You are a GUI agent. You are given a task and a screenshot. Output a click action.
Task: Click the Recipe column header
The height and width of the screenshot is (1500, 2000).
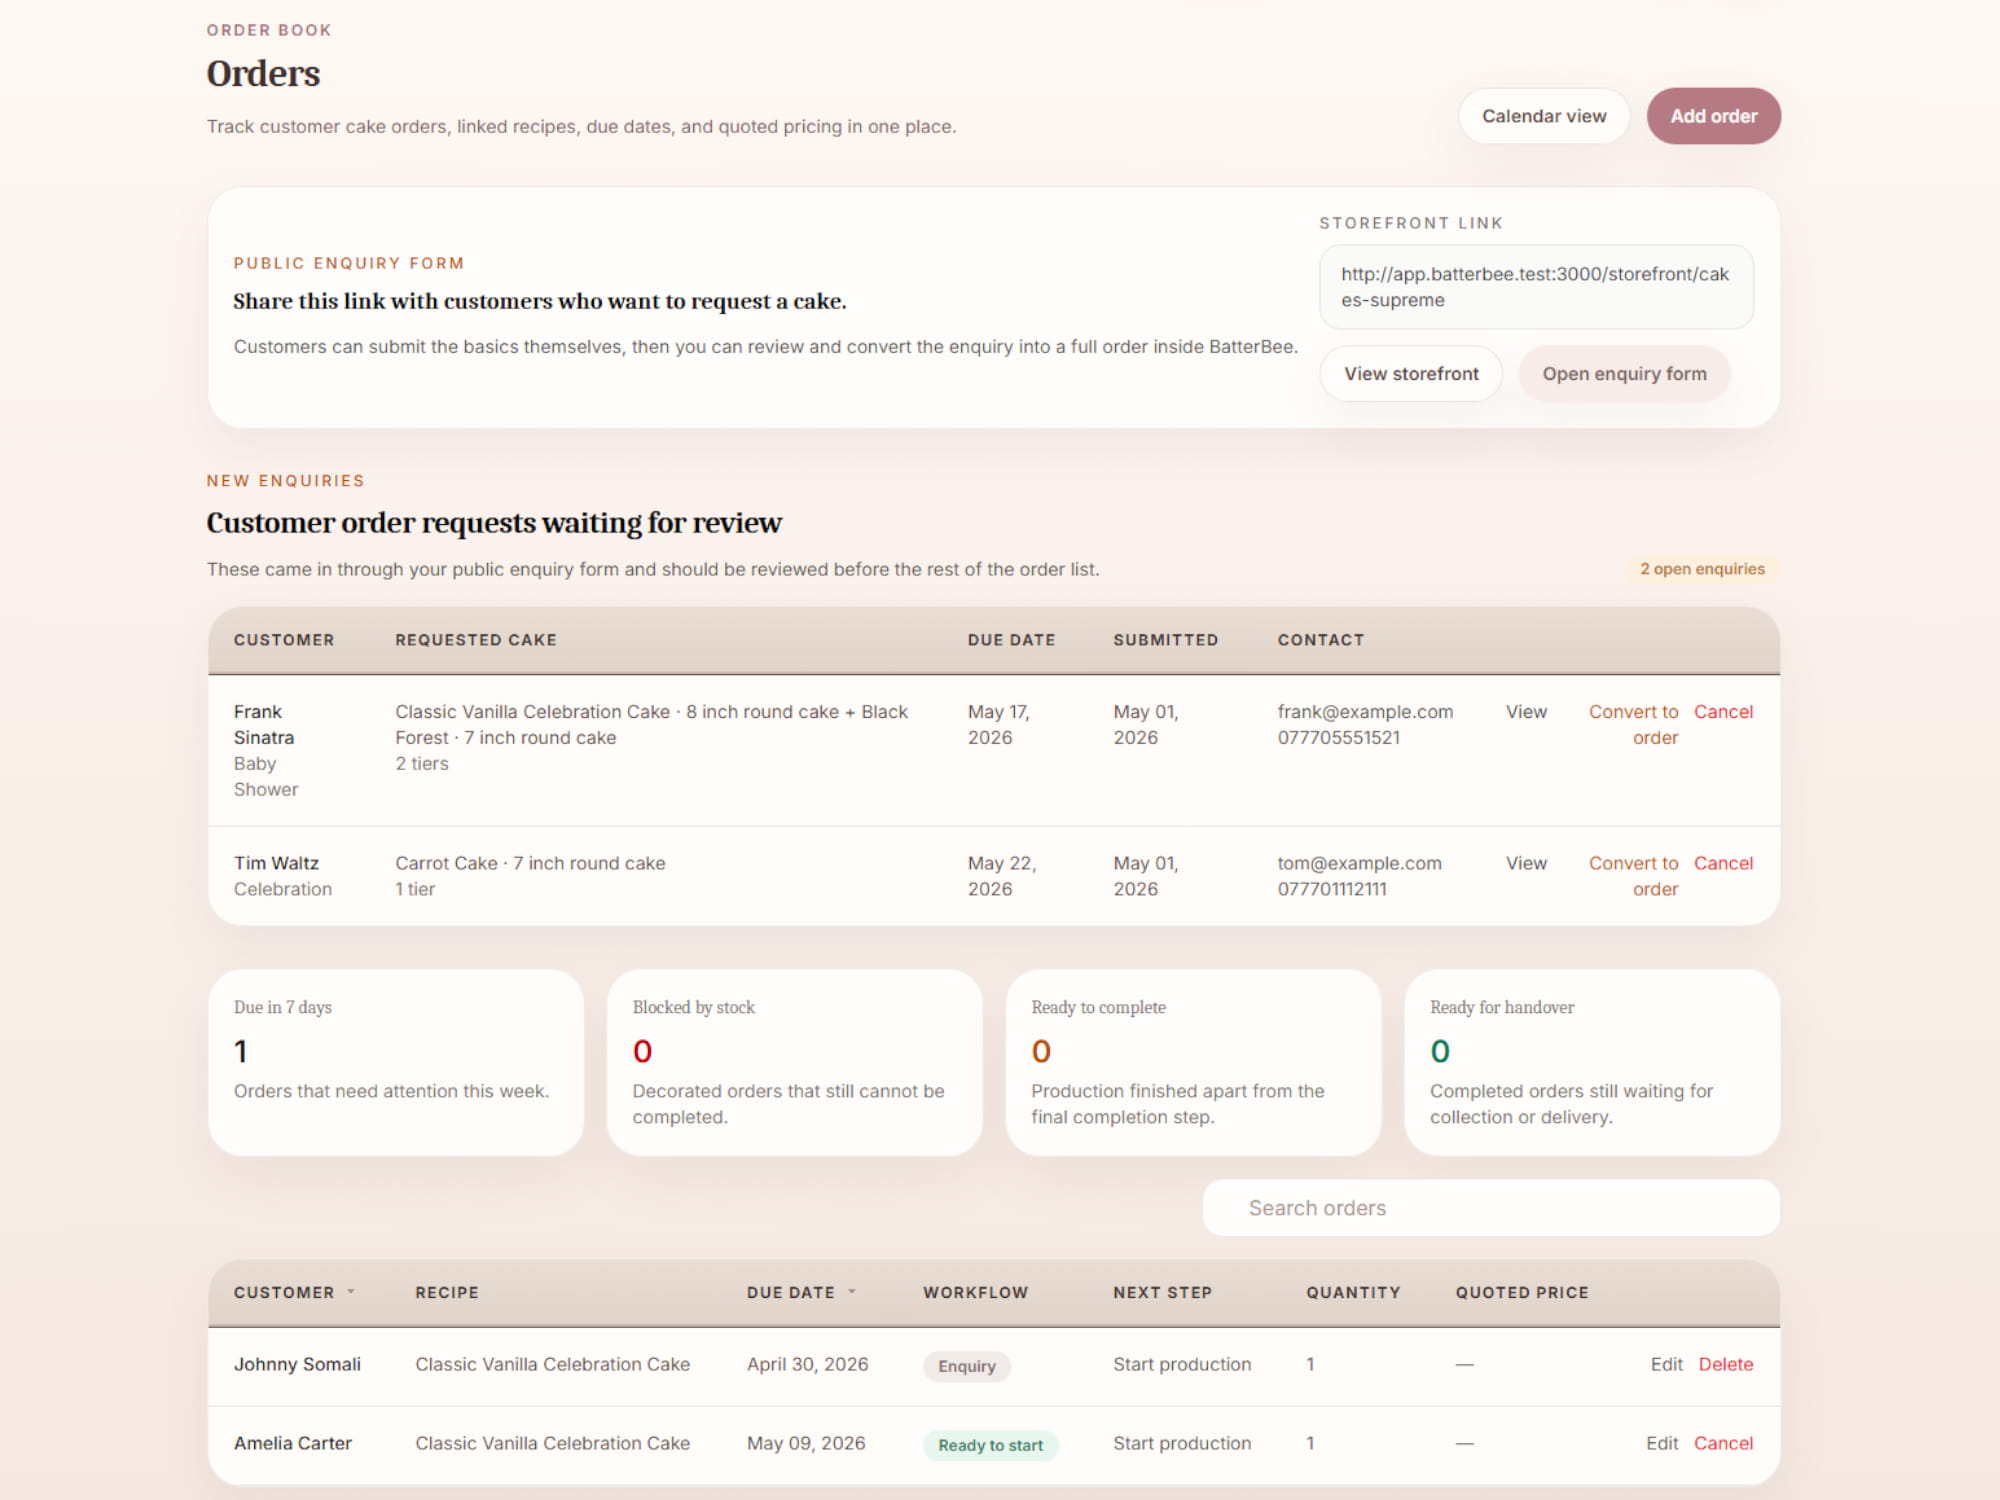click(447, 1292)
